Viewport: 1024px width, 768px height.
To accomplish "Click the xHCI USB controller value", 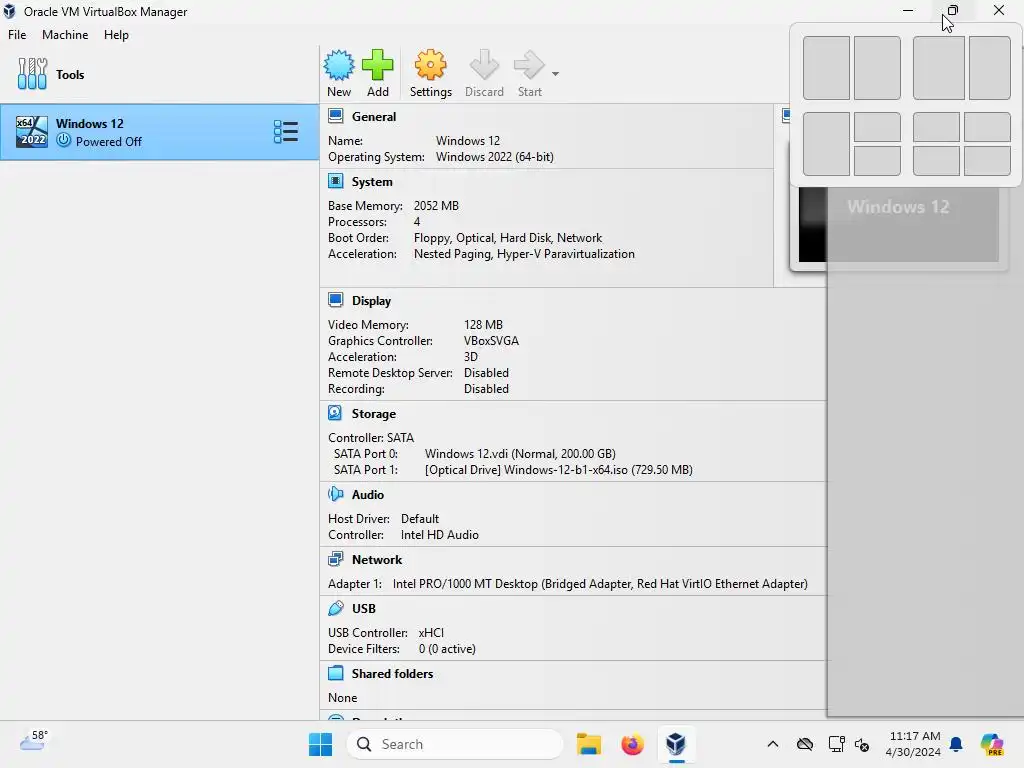I will (x=431, y=633).
